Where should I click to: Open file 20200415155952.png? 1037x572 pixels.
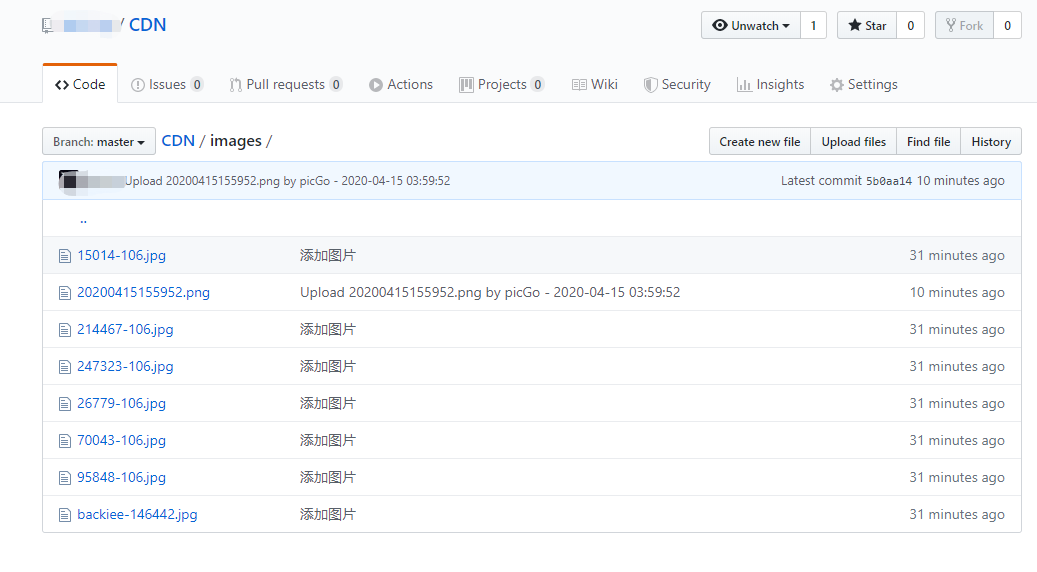[x=144, y=292]
